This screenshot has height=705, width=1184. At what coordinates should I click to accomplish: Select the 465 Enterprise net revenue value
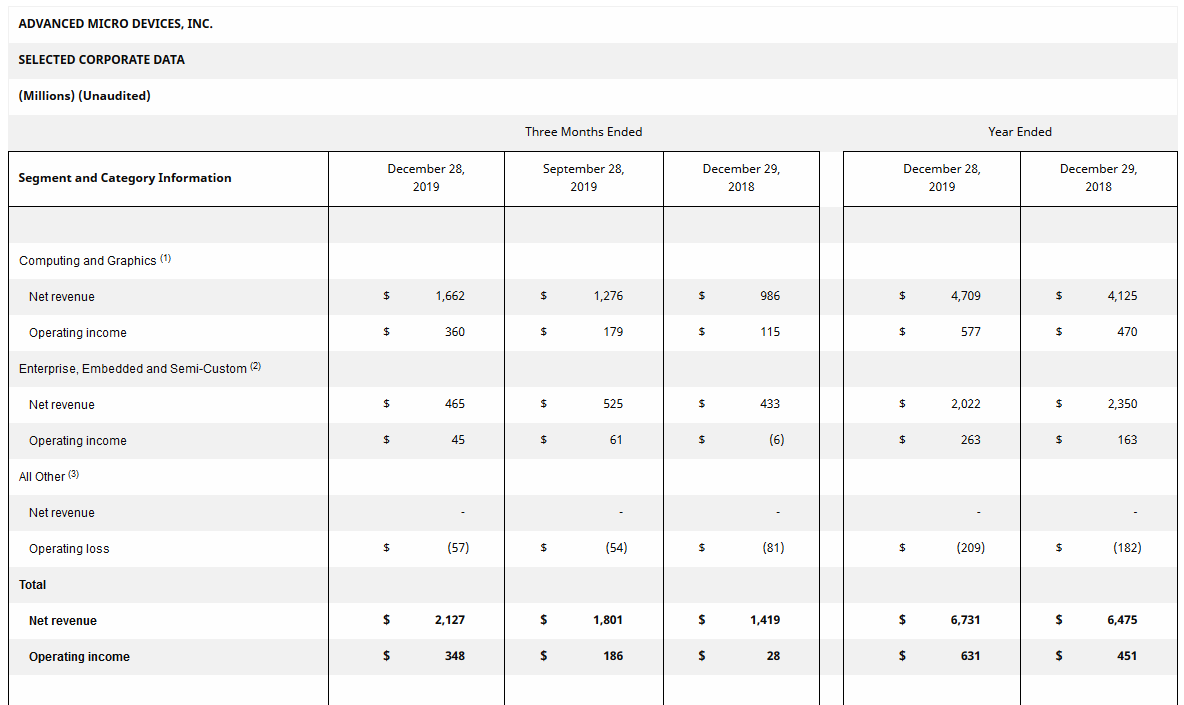(455, 404)
